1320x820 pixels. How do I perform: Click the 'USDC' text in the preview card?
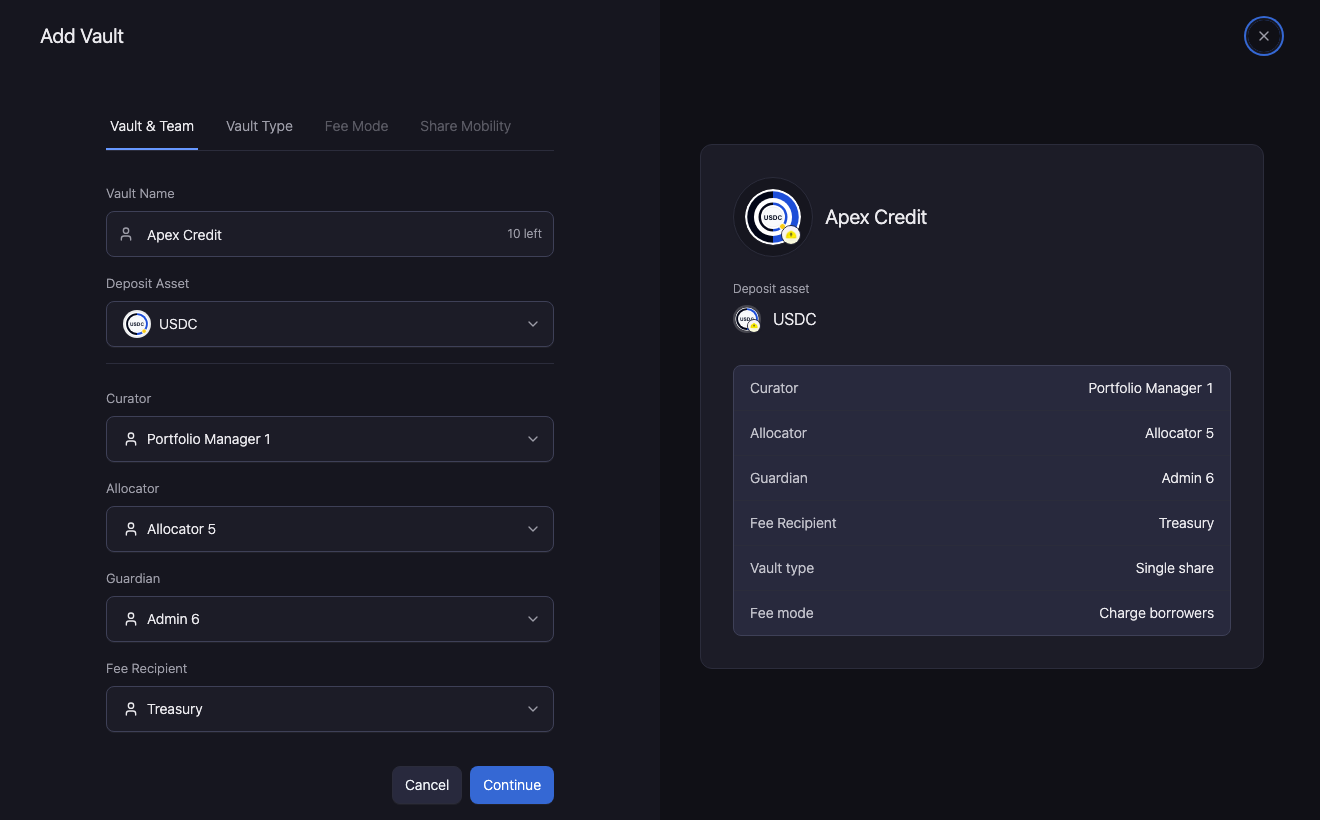pos(795,320)
